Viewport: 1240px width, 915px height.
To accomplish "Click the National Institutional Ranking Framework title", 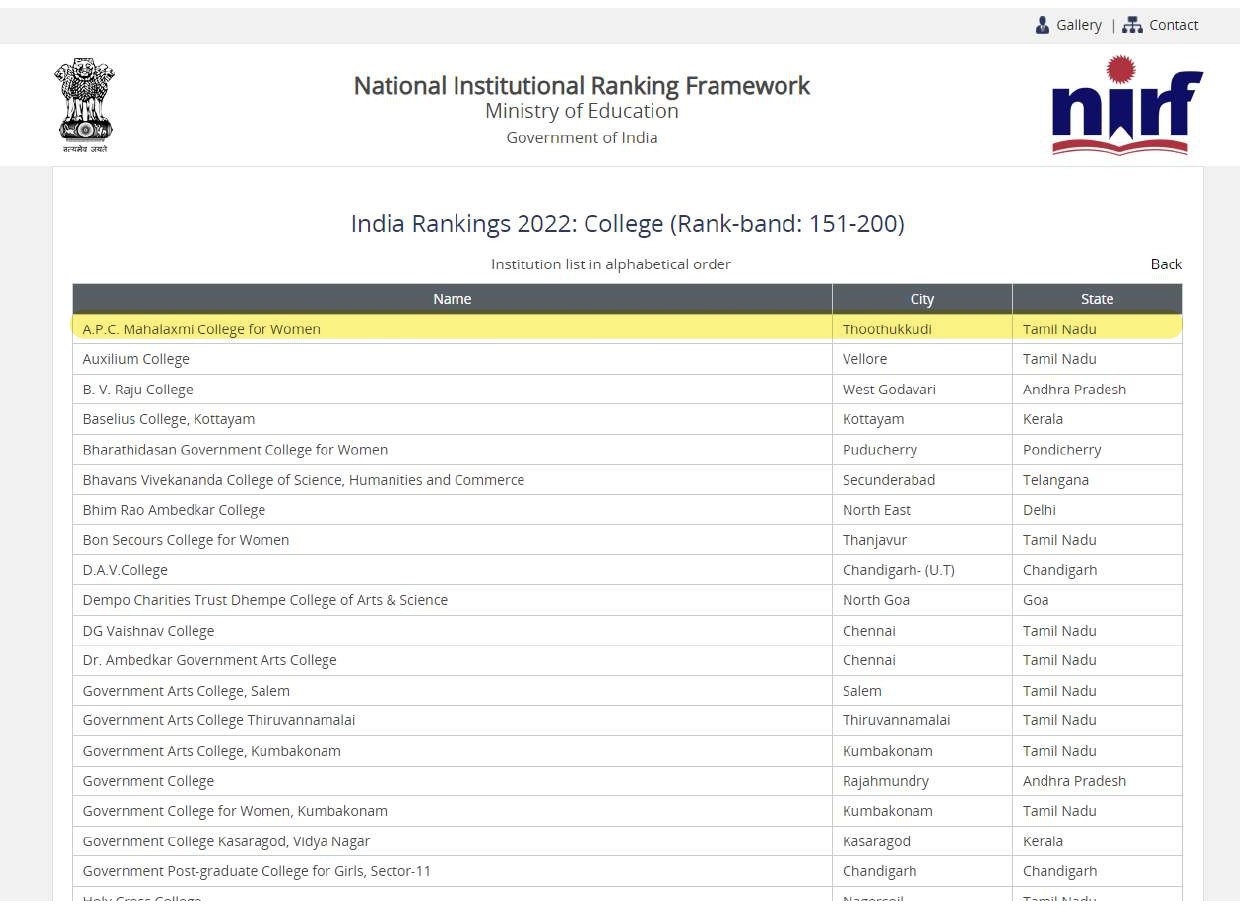I will (582, 86).
